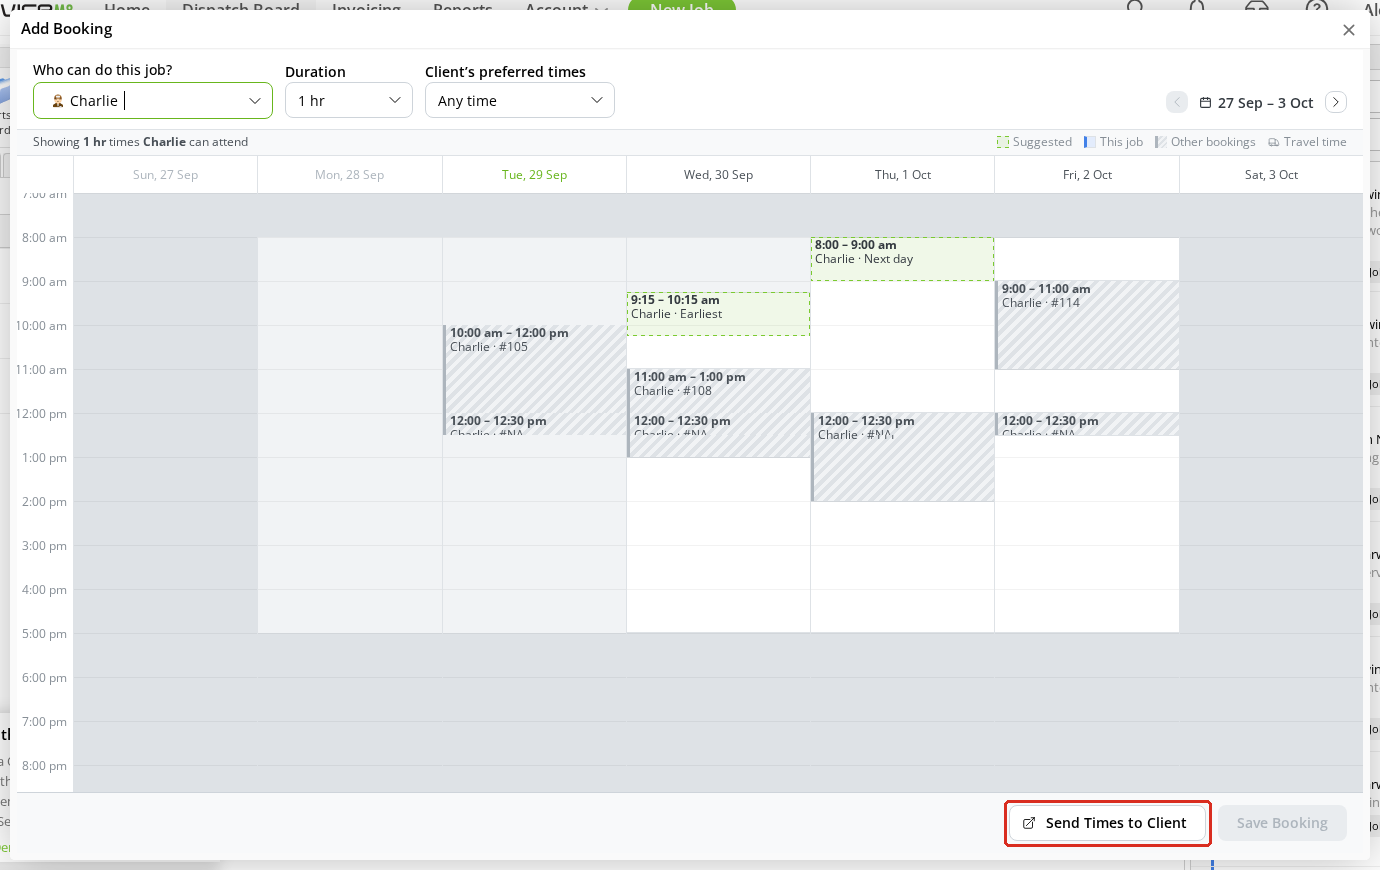Click the This job legend item
The width and height of the screenshot is (1380, 870).
pyautogui.click(x=1113, y=142)
